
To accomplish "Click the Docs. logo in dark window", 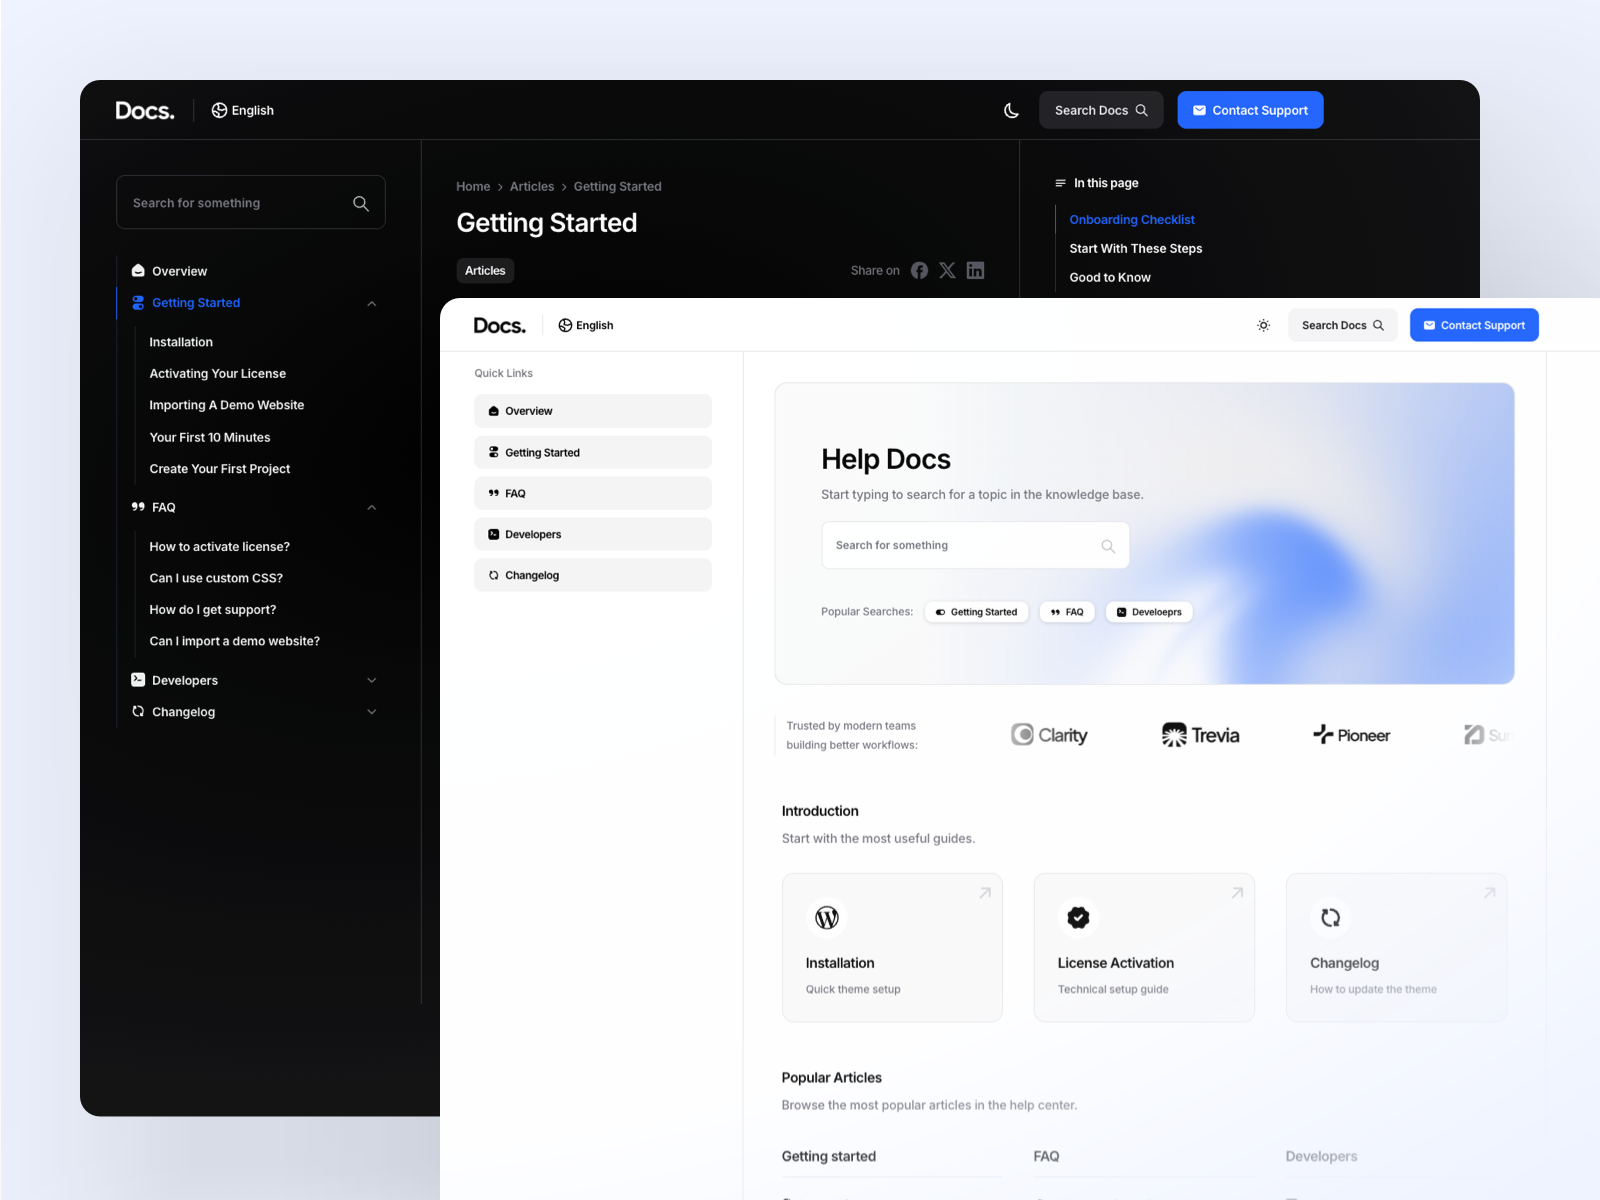I will tap(145, 110).
